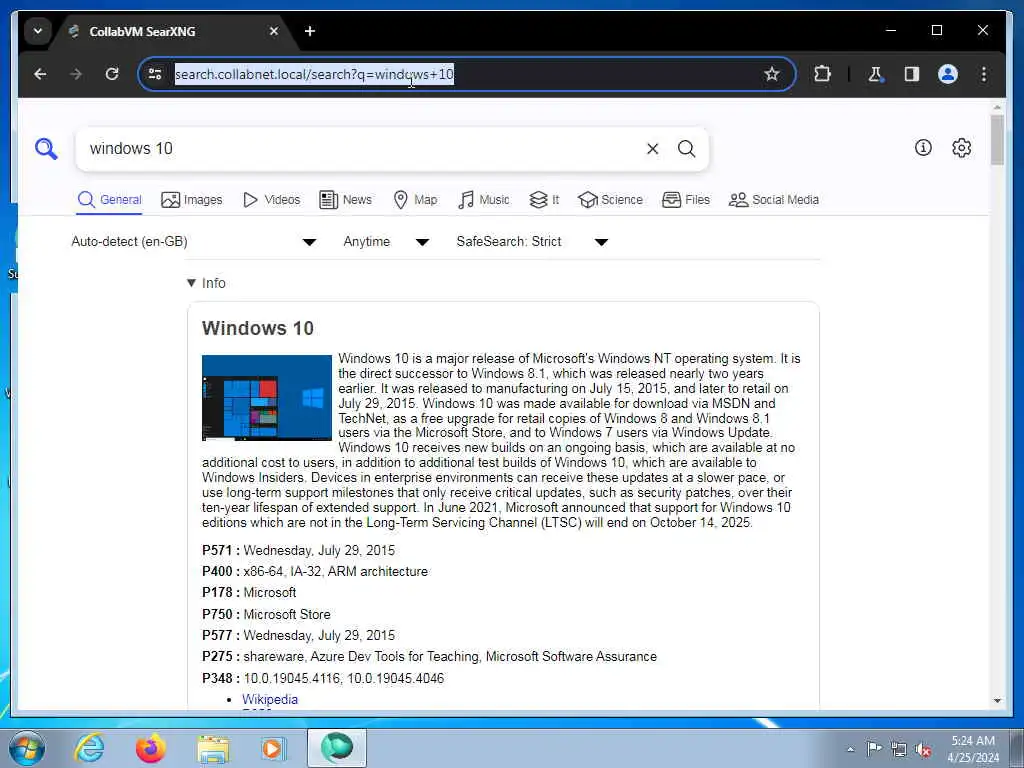Click text 'P571 : Wednesday, July 29, 2015'
The width and height of the screenshot is (1024, 768).
point(298,551)
